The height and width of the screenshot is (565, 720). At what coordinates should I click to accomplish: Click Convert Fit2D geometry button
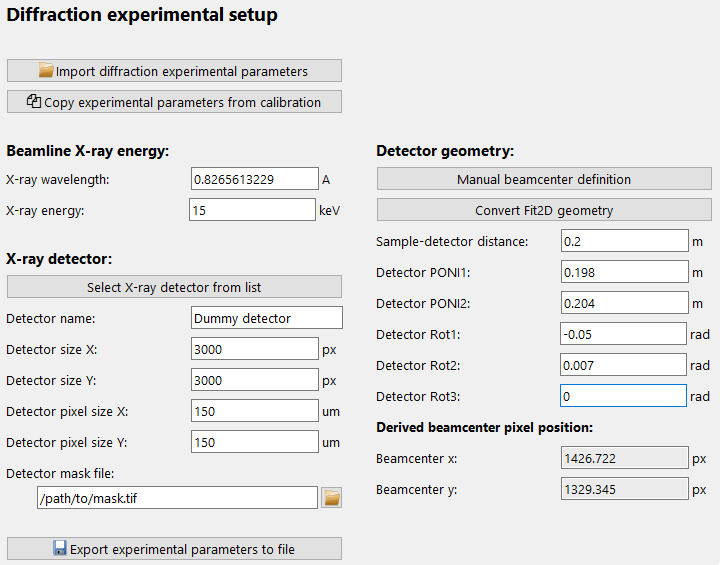(544, 211)
